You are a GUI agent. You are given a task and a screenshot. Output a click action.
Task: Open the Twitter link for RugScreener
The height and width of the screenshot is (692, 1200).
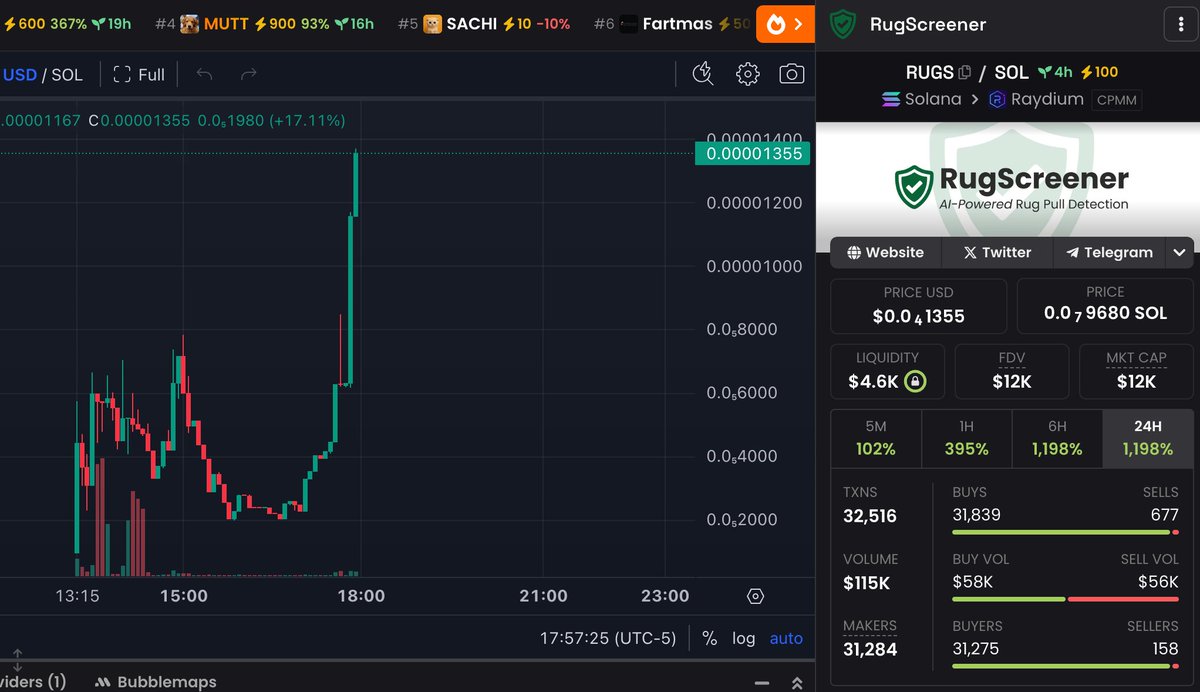coord(997,252)
